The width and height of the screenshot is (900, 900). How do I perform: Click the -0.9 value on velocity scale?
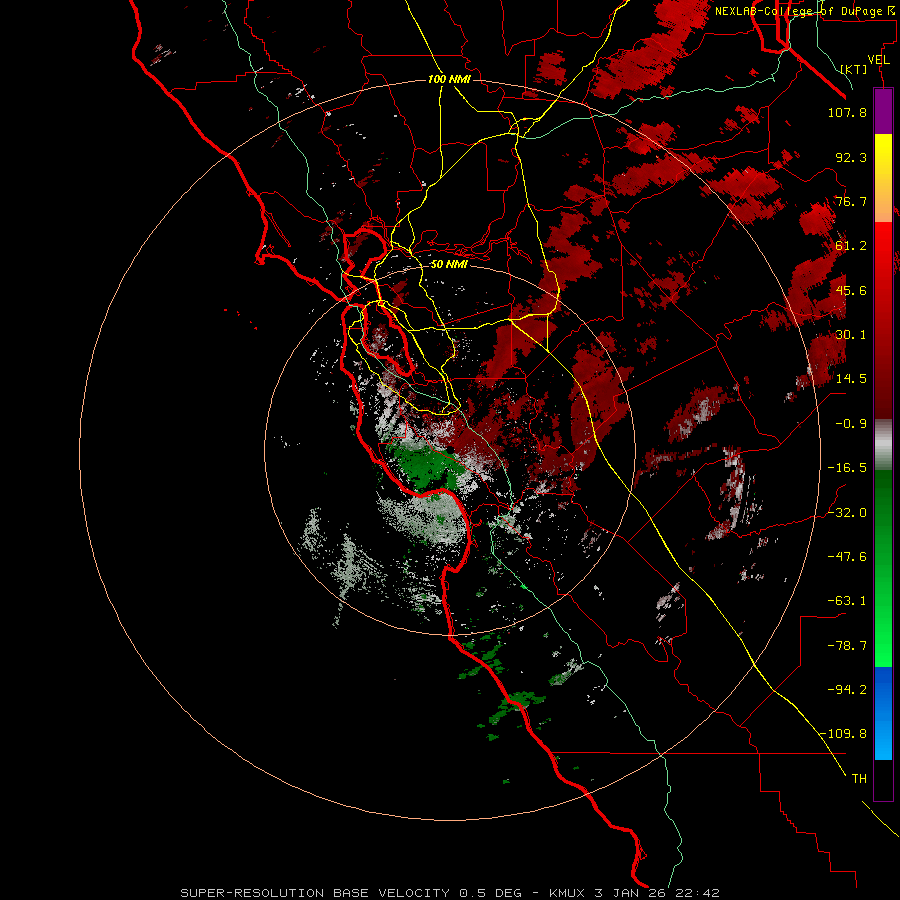click(x=851, y=424)
